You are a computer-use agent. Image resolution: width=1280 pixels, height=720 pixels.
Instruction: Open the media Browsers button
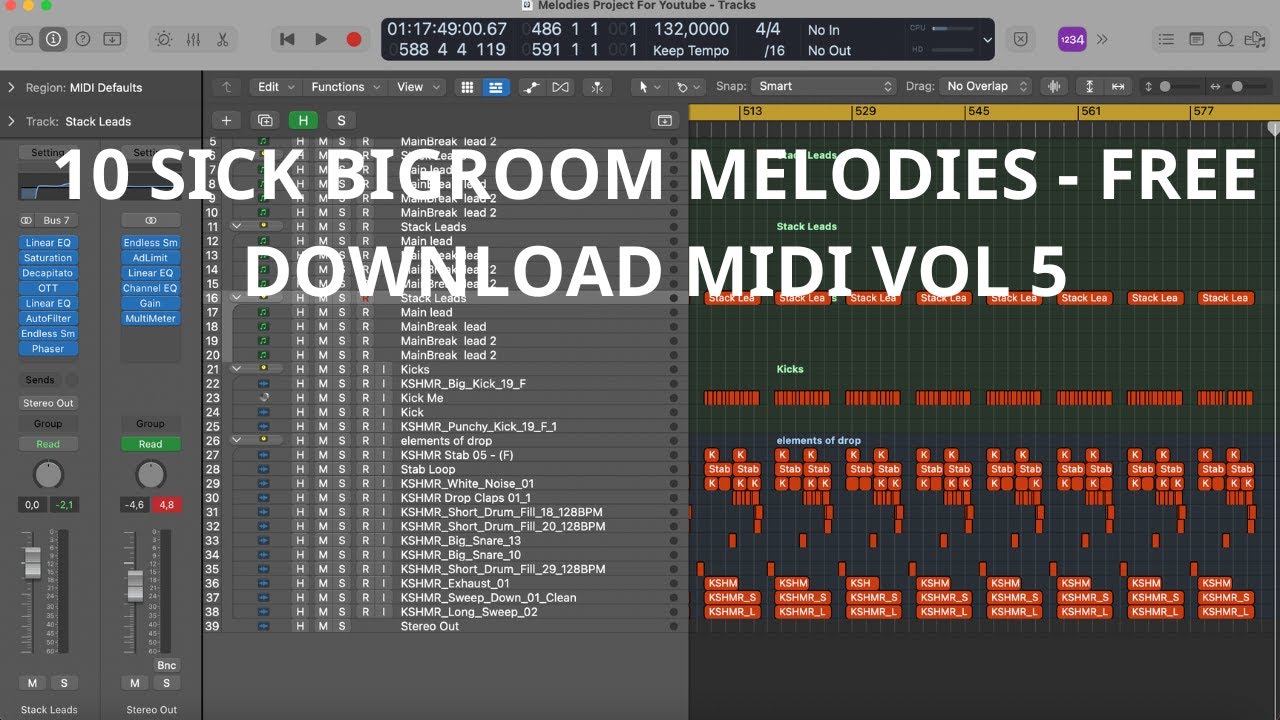(1255, 39)
